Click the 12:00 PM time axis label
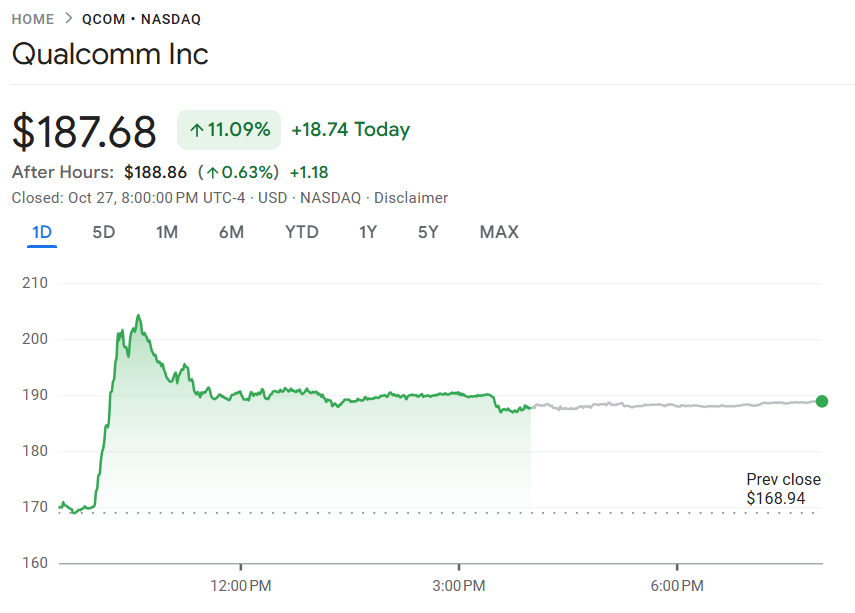This screenshot has width=855, height=613. (x=242, y=585)
